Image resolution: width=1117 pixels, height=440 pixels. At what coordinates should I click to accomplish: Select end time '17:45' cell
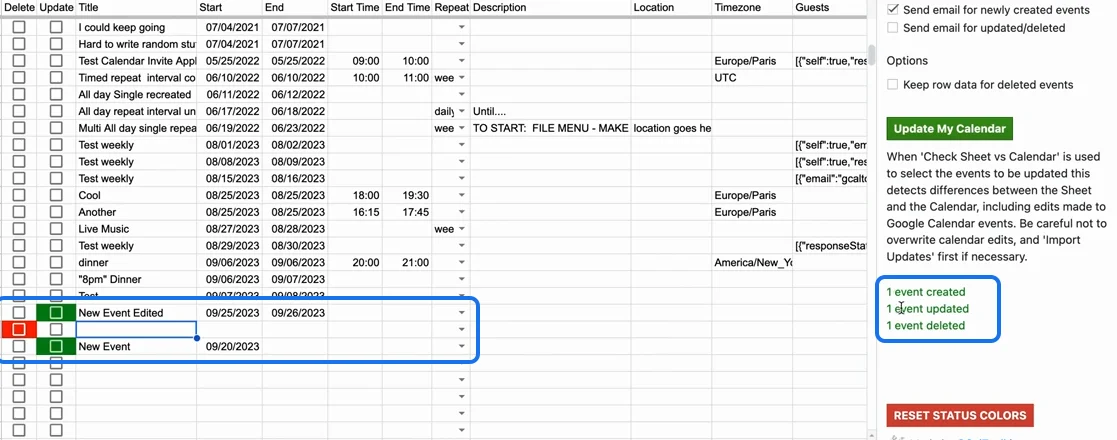tap(407, 212)
